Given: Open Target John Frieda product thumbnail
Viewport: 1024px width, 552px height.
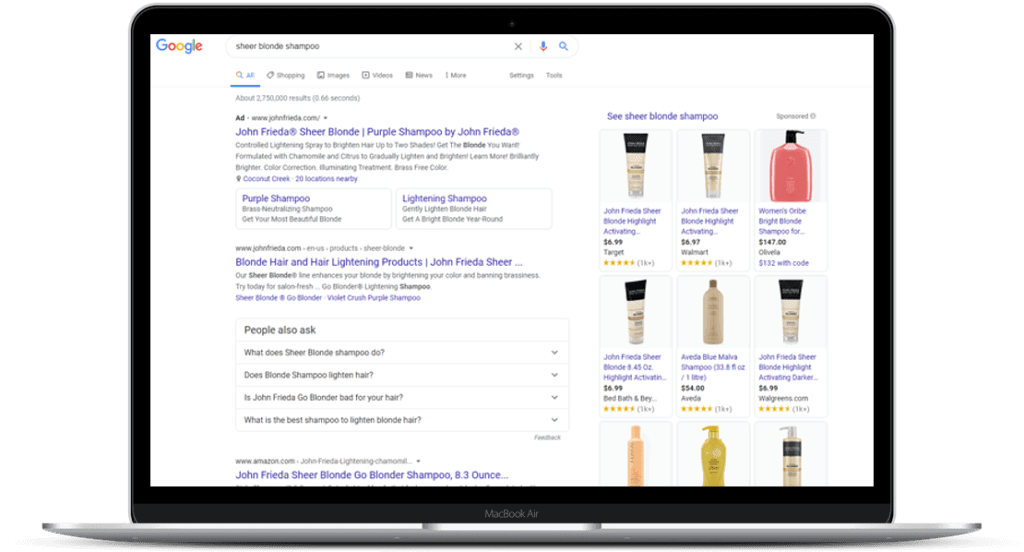Looking at the screenshot, I should pyautogui.click(x=635, y=166).
